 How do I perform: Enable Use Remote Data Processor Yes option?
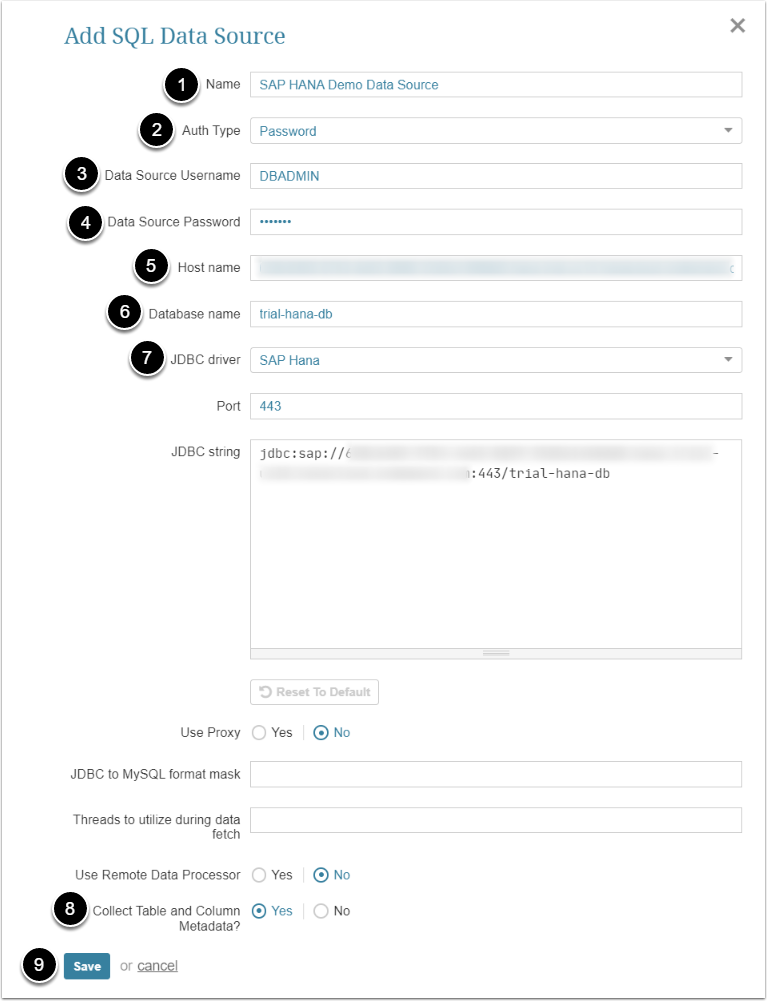click(260, 875)
